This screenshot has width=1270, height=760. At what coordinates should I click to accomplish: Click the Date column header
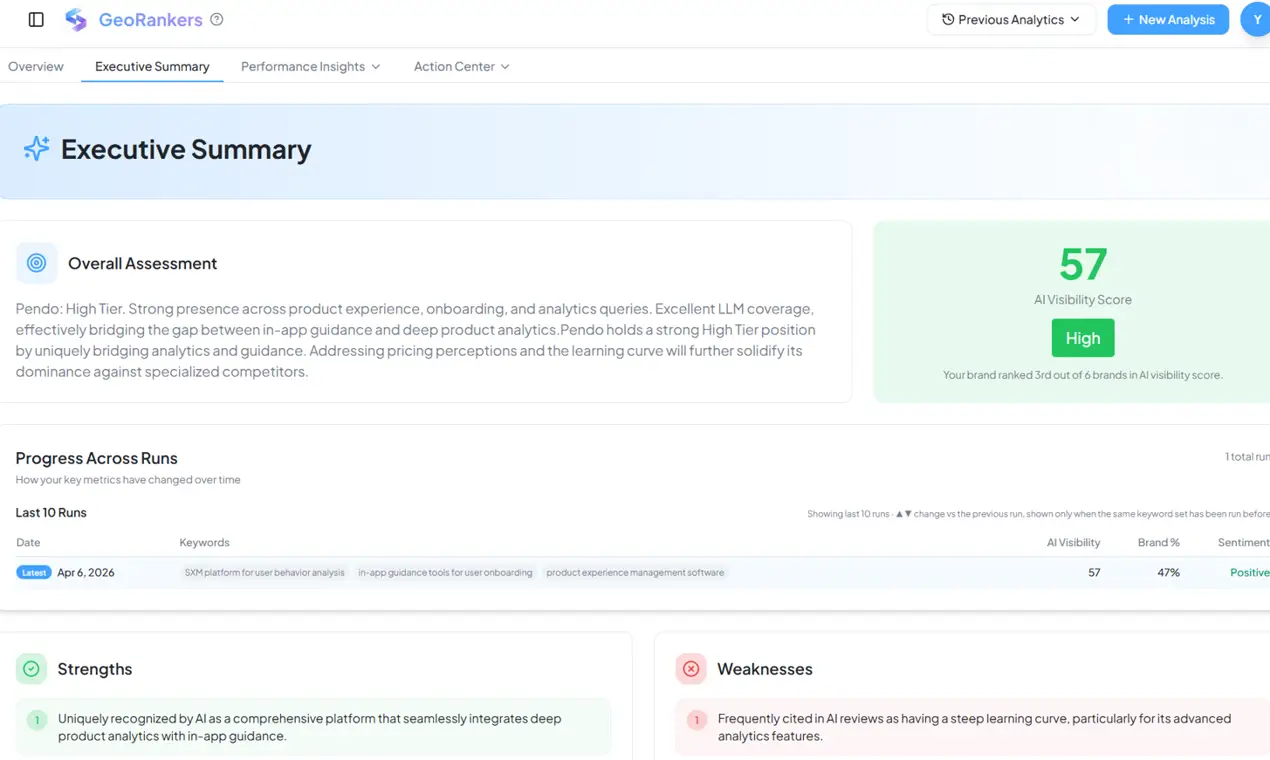[x=28, y=542]
